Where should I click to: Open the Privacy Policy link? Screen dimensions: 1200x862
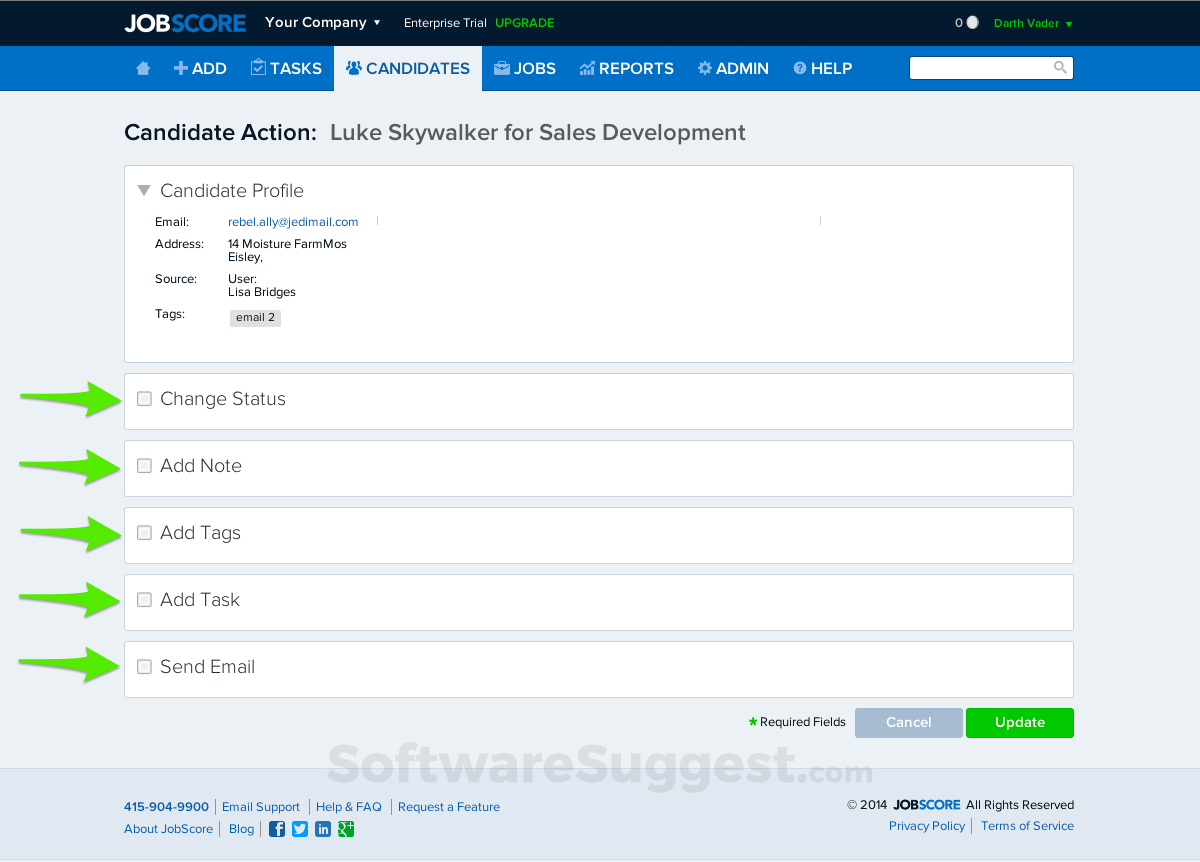[x=926, y=825]
